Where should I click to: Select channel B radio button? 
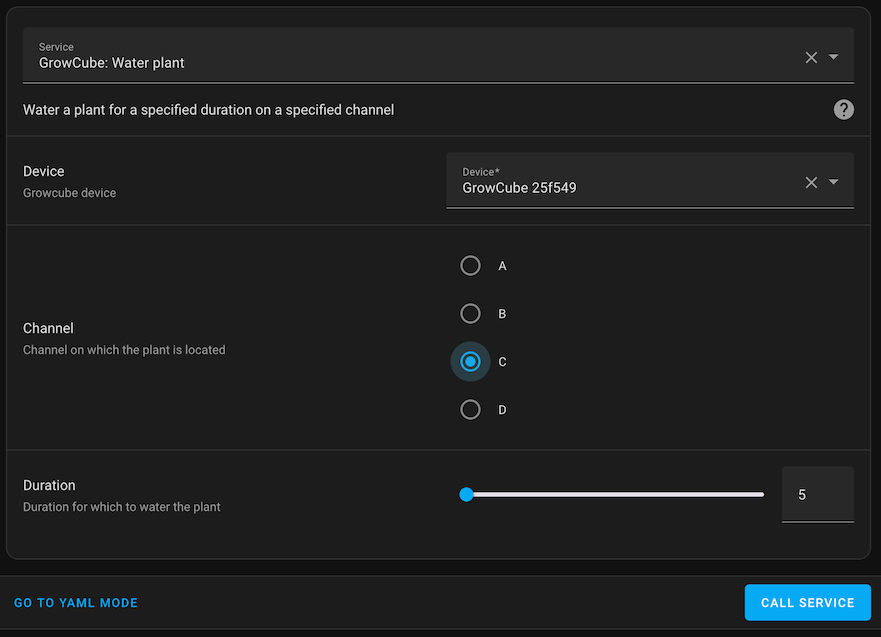click(470, 313)
